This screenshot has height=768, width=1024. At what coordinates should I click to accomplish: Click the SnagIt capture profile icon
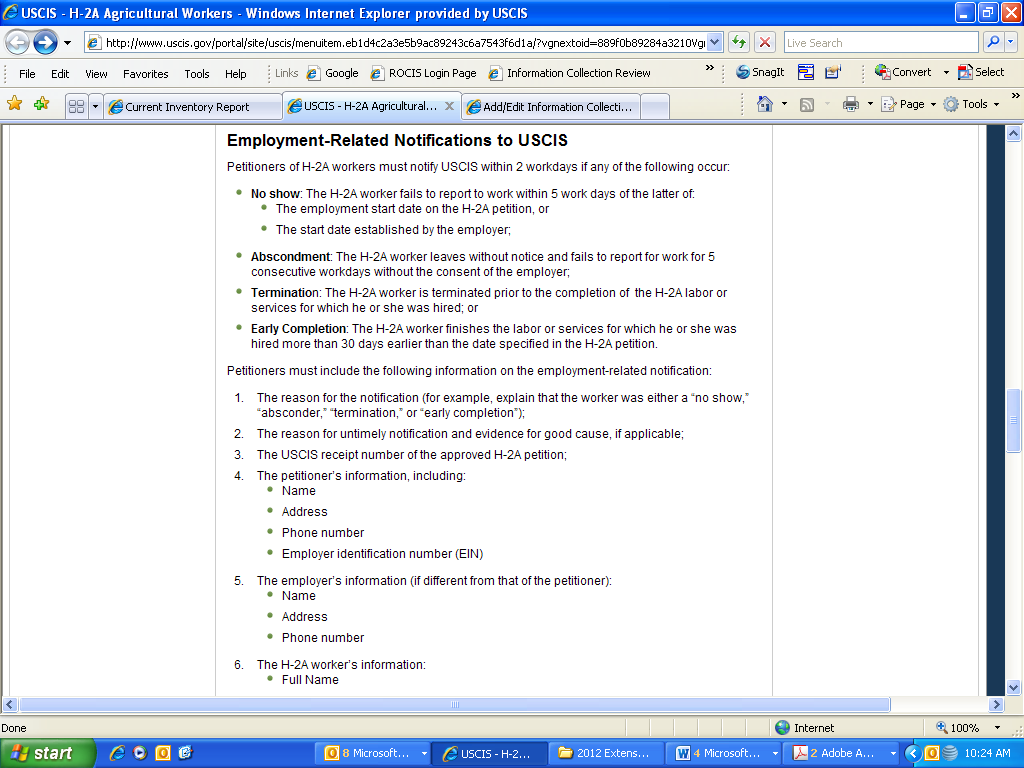pyautogui.click(x=833, y=72)
